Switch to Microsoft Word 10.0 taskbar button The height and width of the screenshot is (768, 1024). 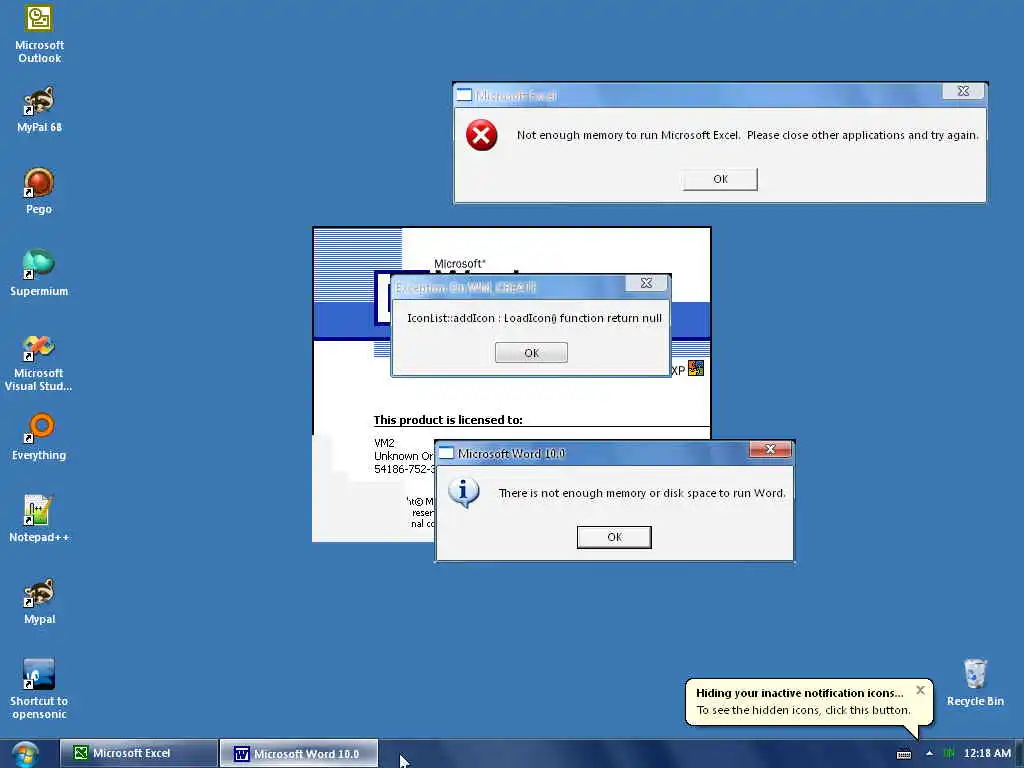(x=298, y=753)
